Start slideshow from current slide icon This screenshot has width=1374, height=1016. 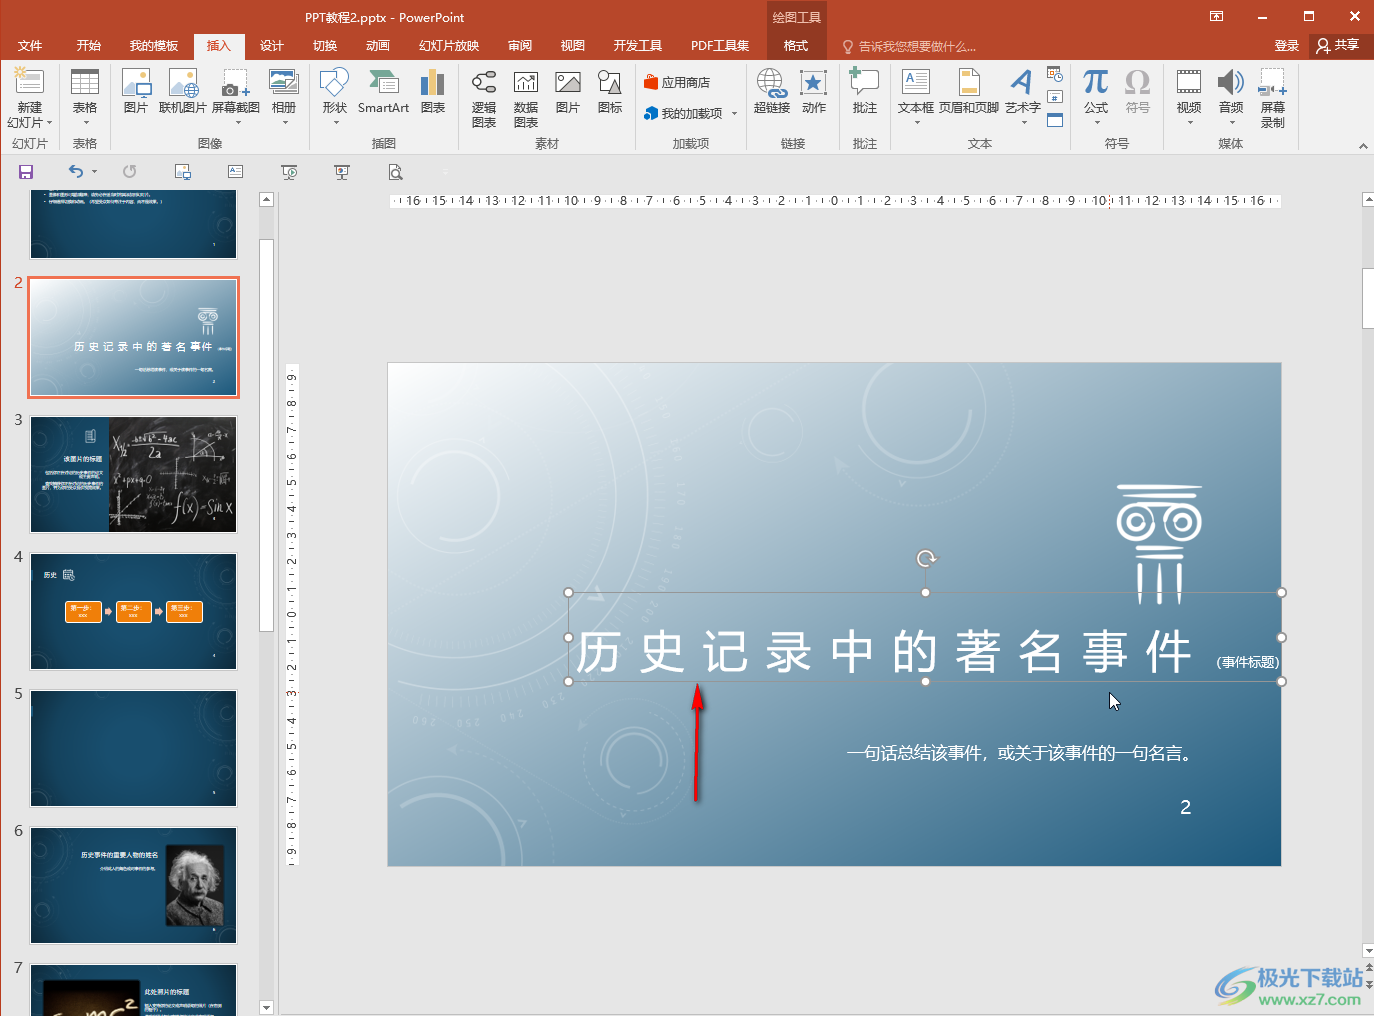(x=342, y=172)
